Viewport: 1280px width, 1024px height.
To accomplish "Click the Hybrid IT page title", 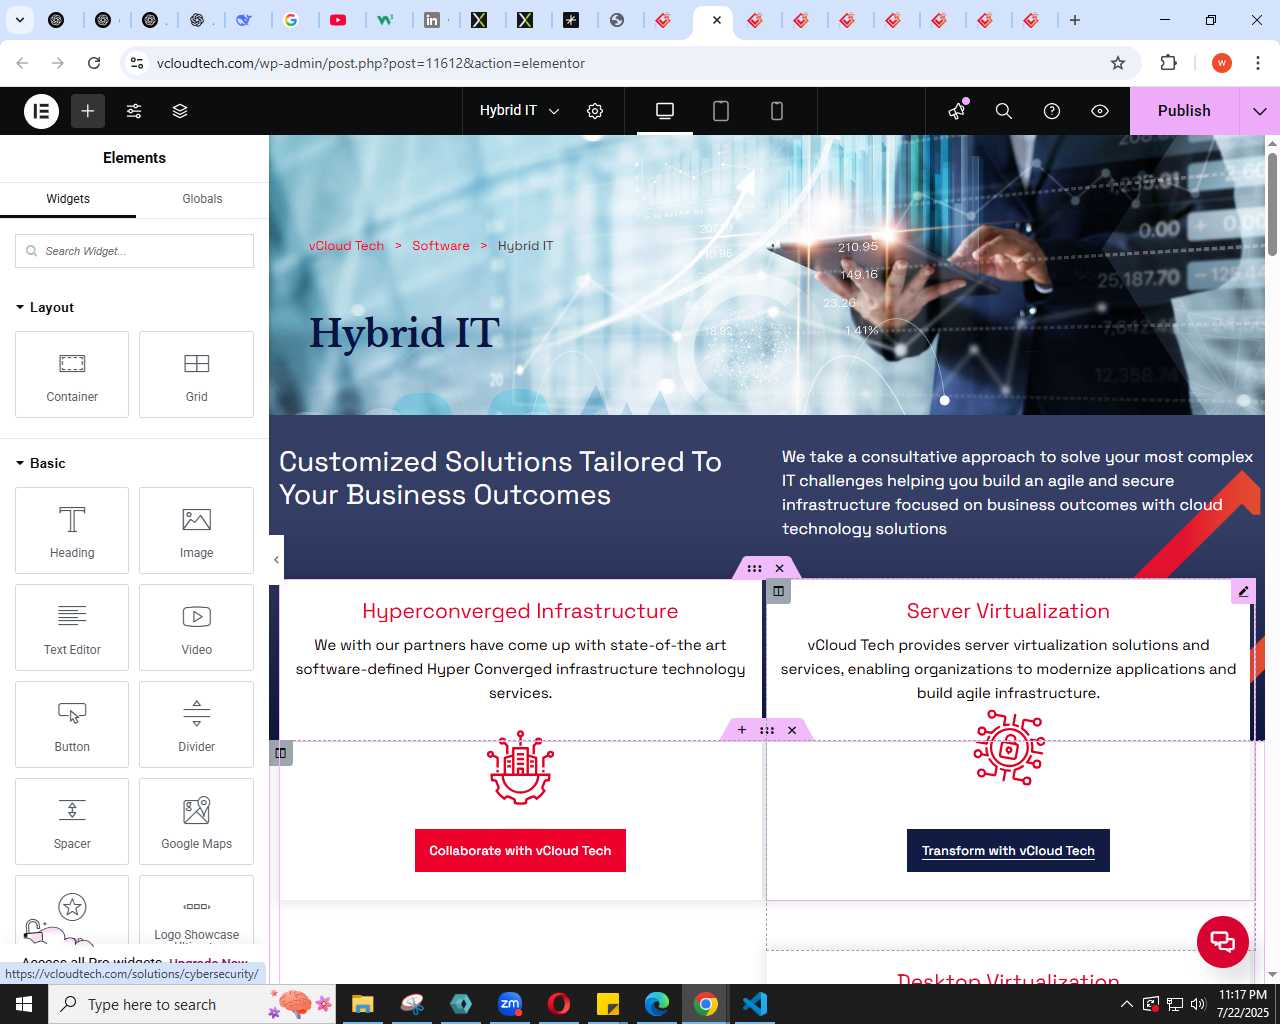I will point(404,333).
